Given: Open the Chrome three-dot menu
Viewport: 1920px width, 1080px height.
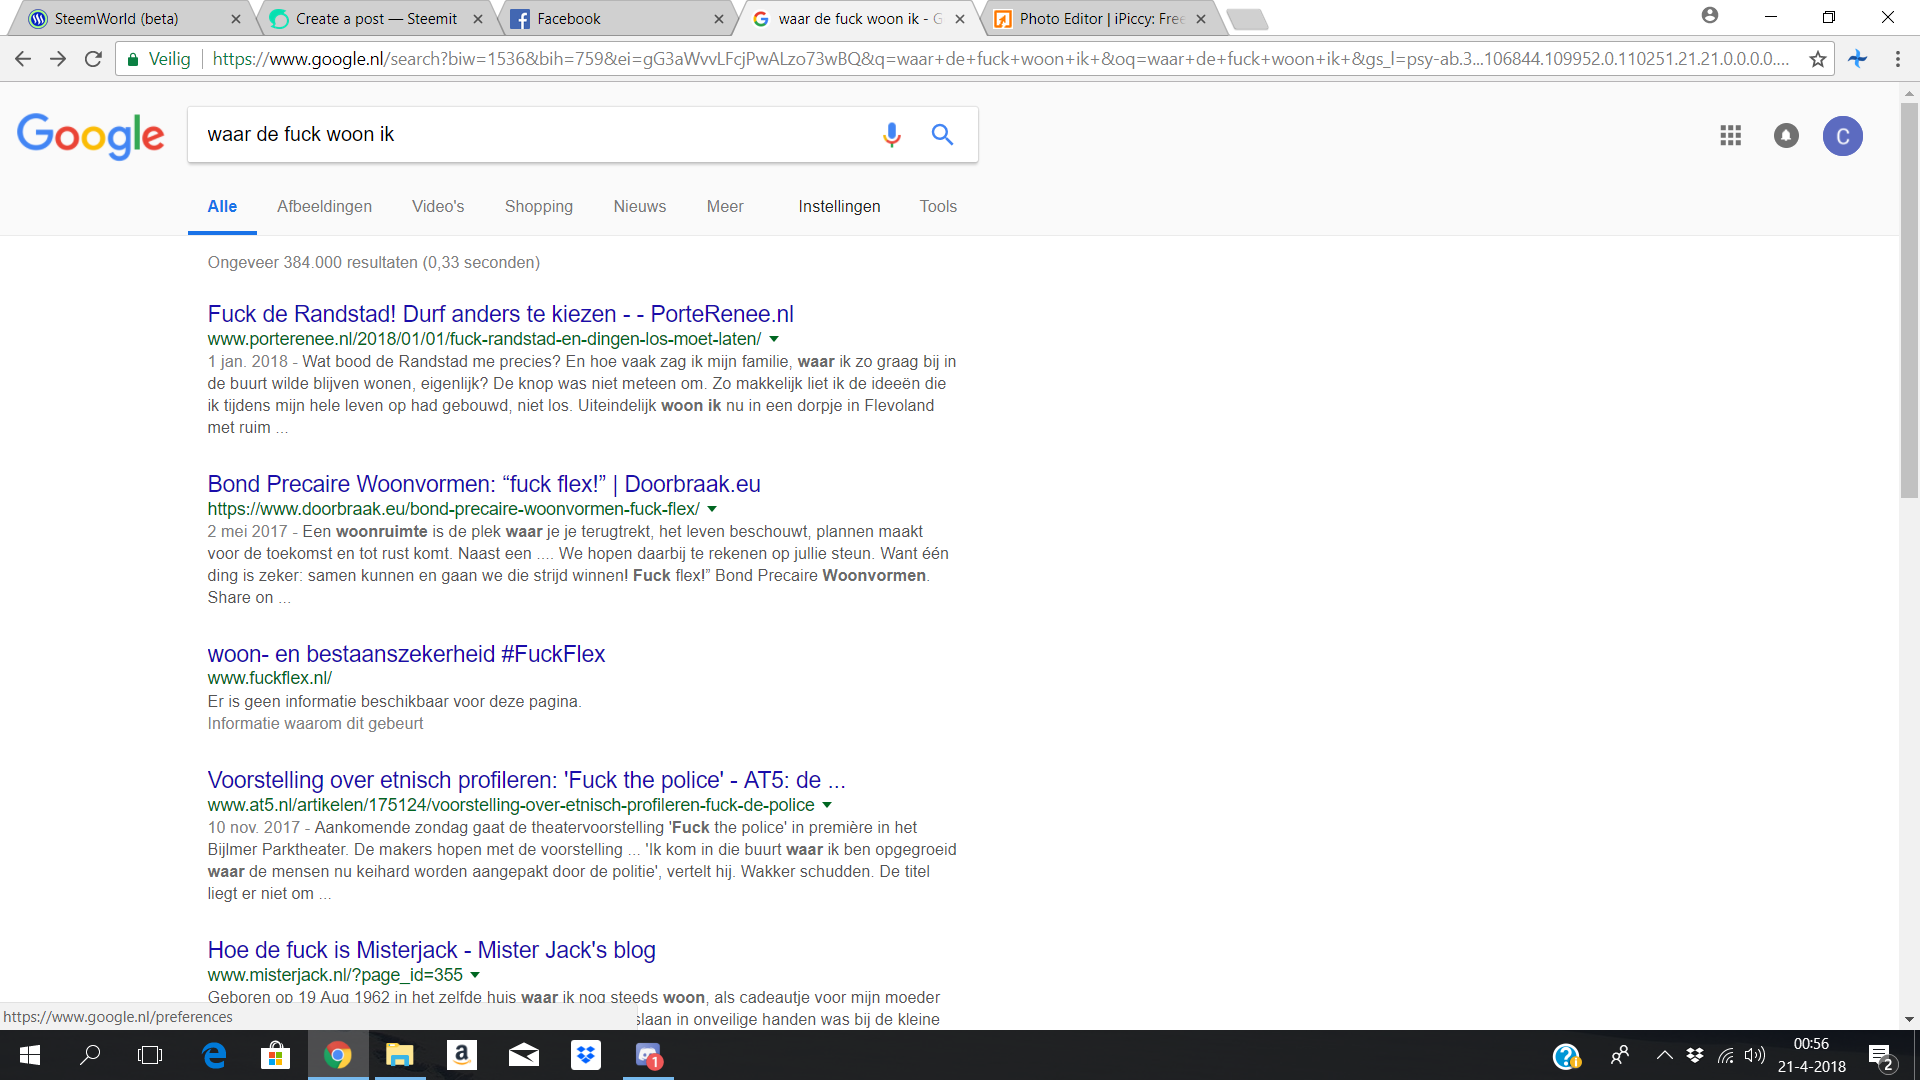Looking at the screenshot, I should pos(1897,59).
